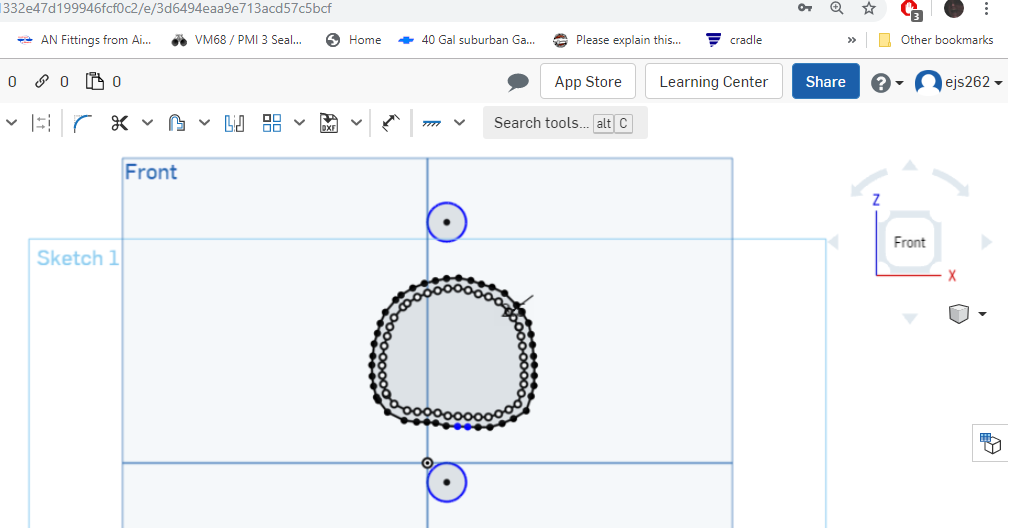Open the ejs262 user account menu
The width and height of the screenshot is (1026, 528).
point(959,82)
